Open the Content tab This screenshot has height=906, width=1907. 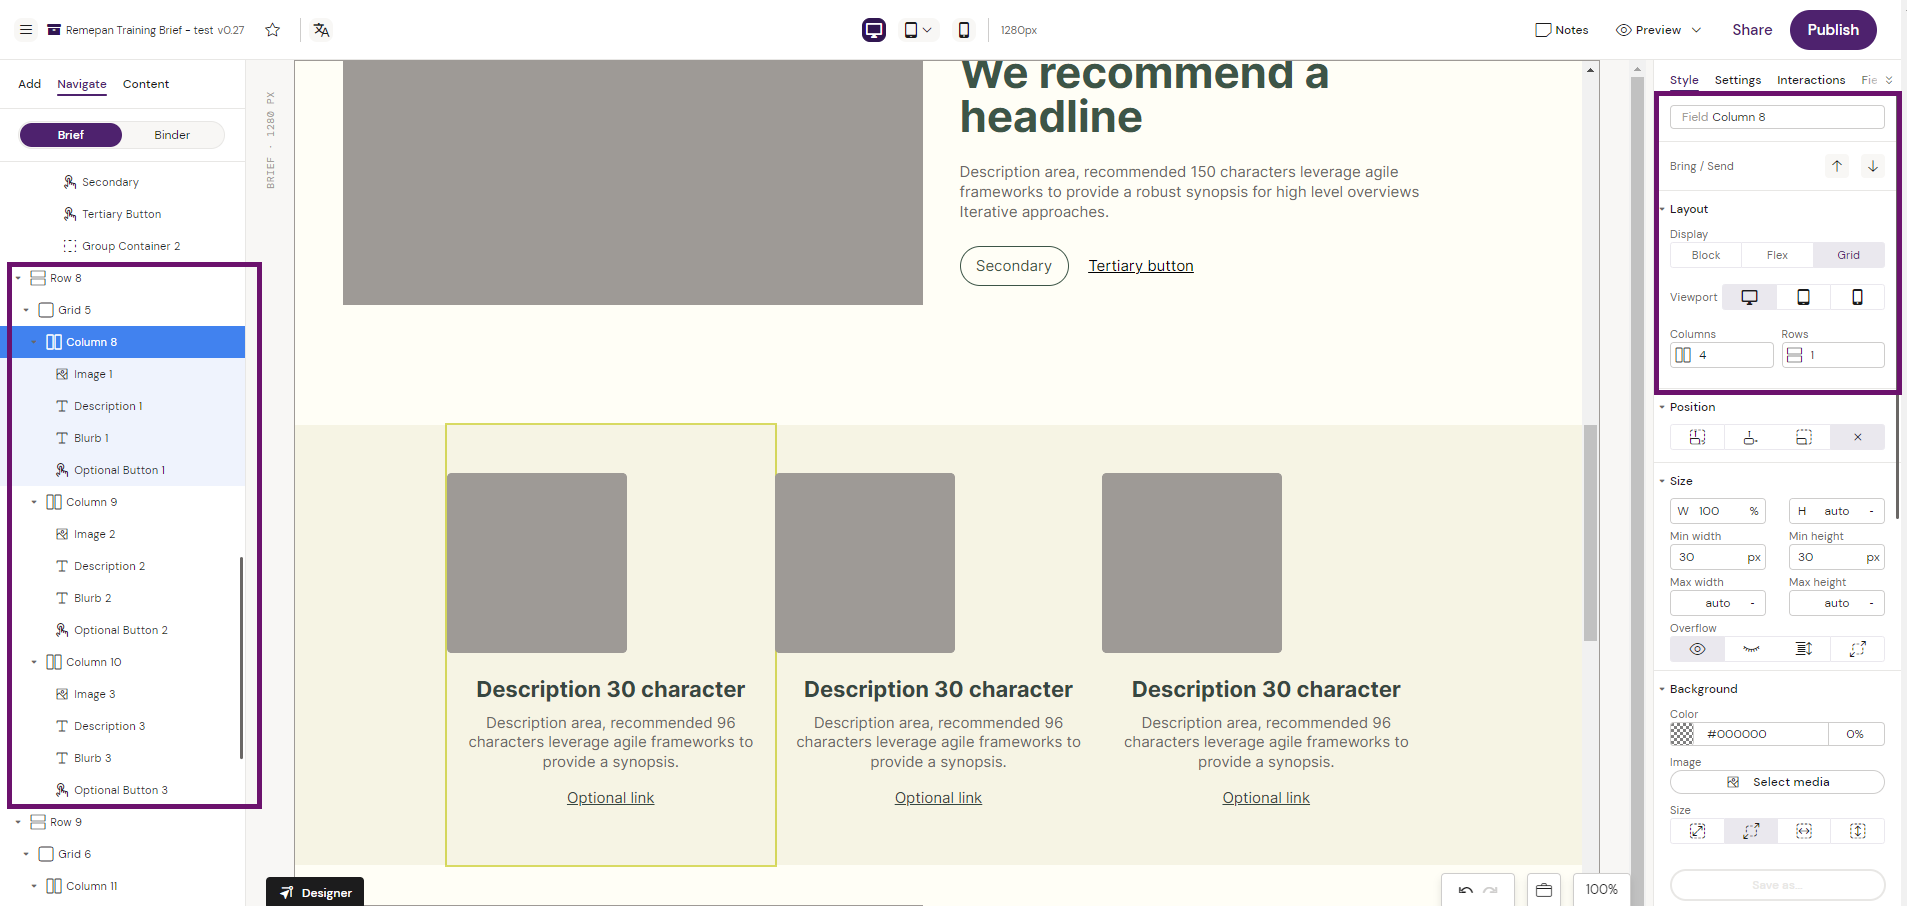pos(146,84)
